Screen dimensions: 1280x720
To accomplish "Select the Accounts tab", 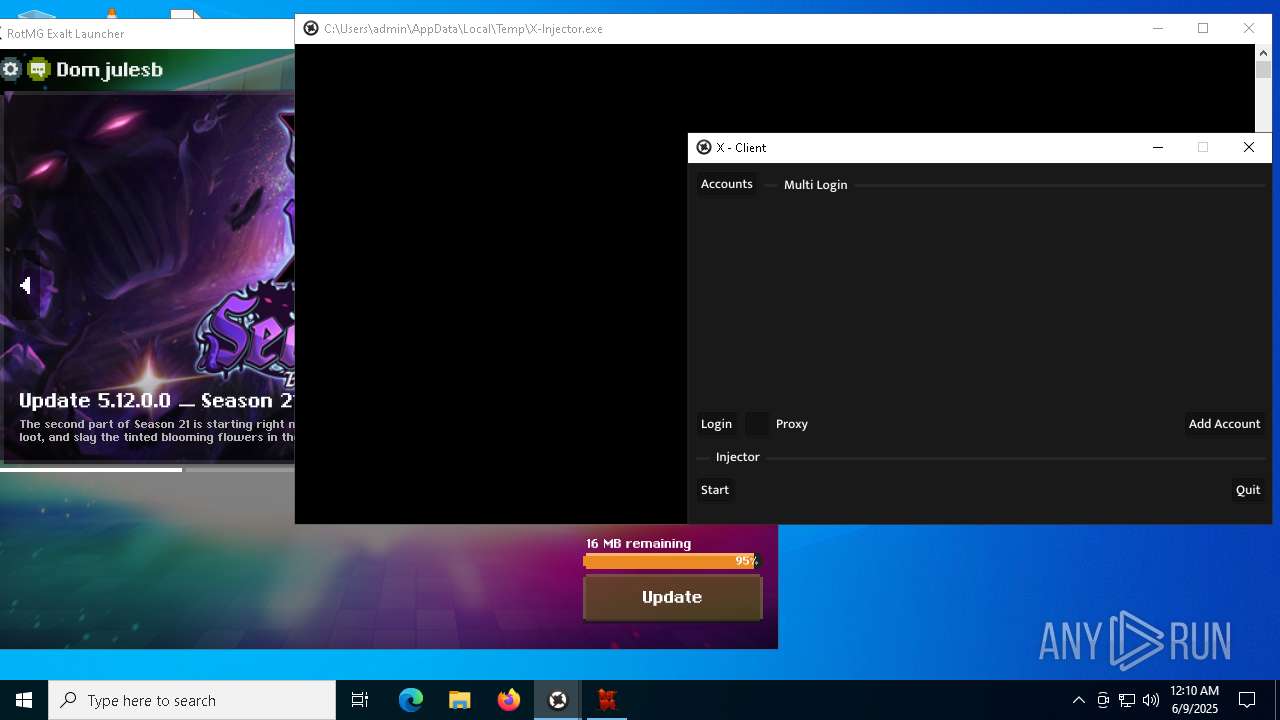I will coord(727,184).
